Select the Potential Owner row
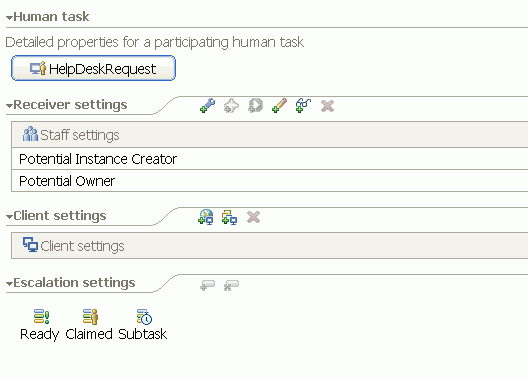The height and width of the screenshot is (379, 528). [x=269, y=181]
